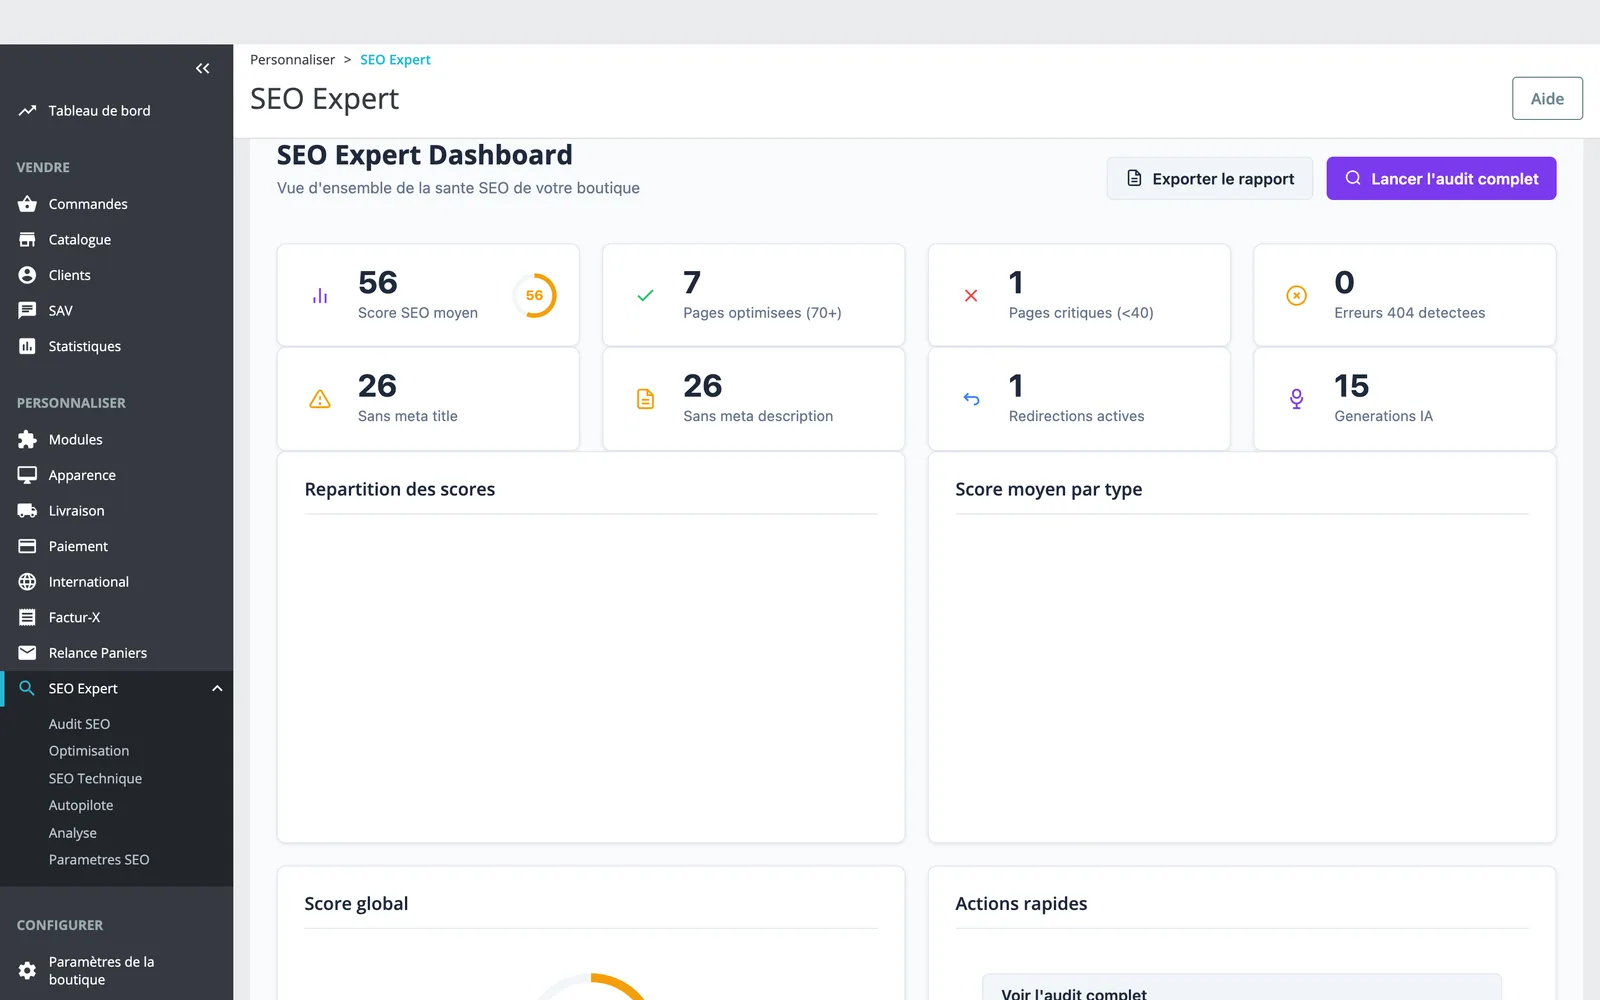The width and height of the screenshot is (1600, 1000).
Task: Click the Commandes basket icon
Action: pyautogui.click(x=27, y=204)
